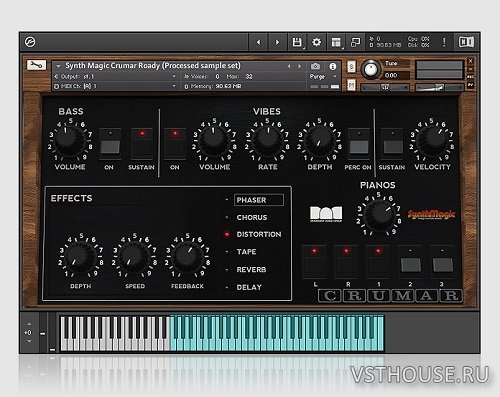Select previous preset small left arrow
500x397 pixels.
coord(289,66)
